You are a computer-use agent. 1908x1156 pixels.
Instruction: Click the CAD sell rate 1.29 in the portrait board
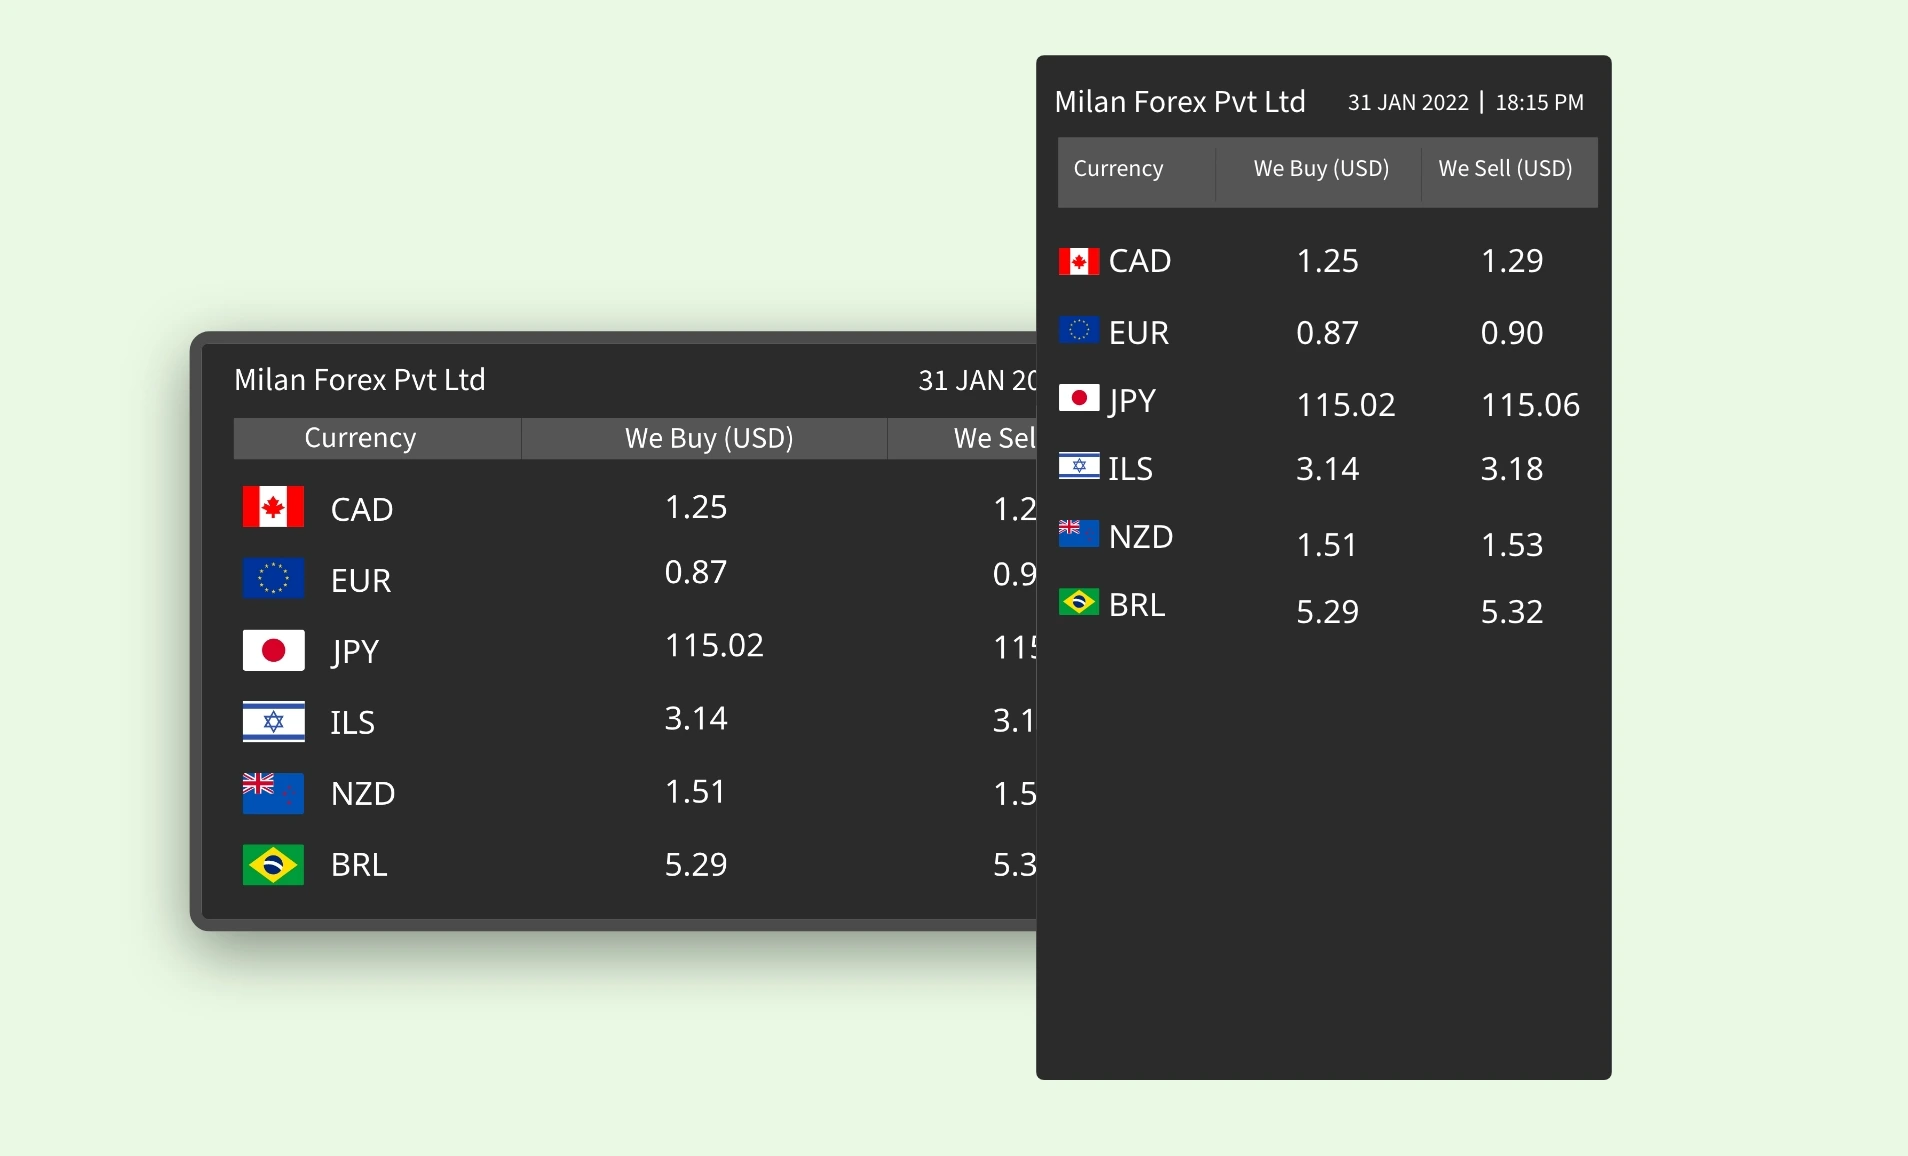(x=1512, y=261)
